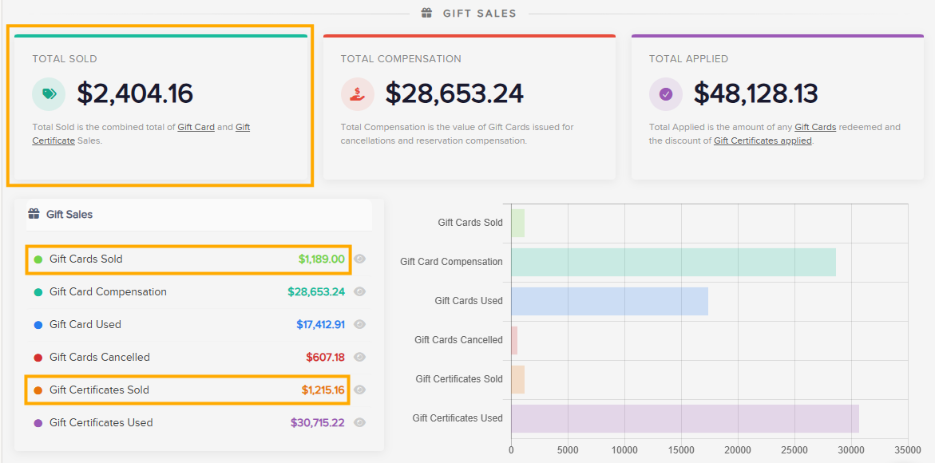This screenshot has height=463, width=936.
Task: Click the Gift Cards Used chart bar
Action: (609, 301)
